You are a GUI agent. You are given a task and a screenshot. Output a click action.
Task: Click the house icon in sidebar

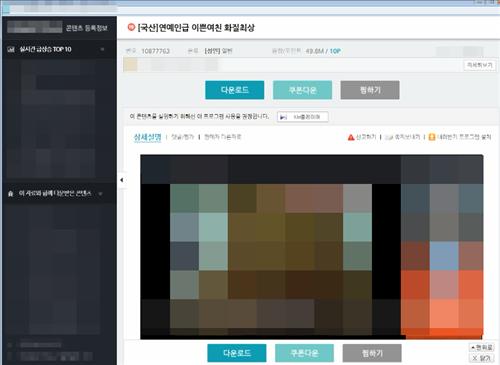[11, 194]
